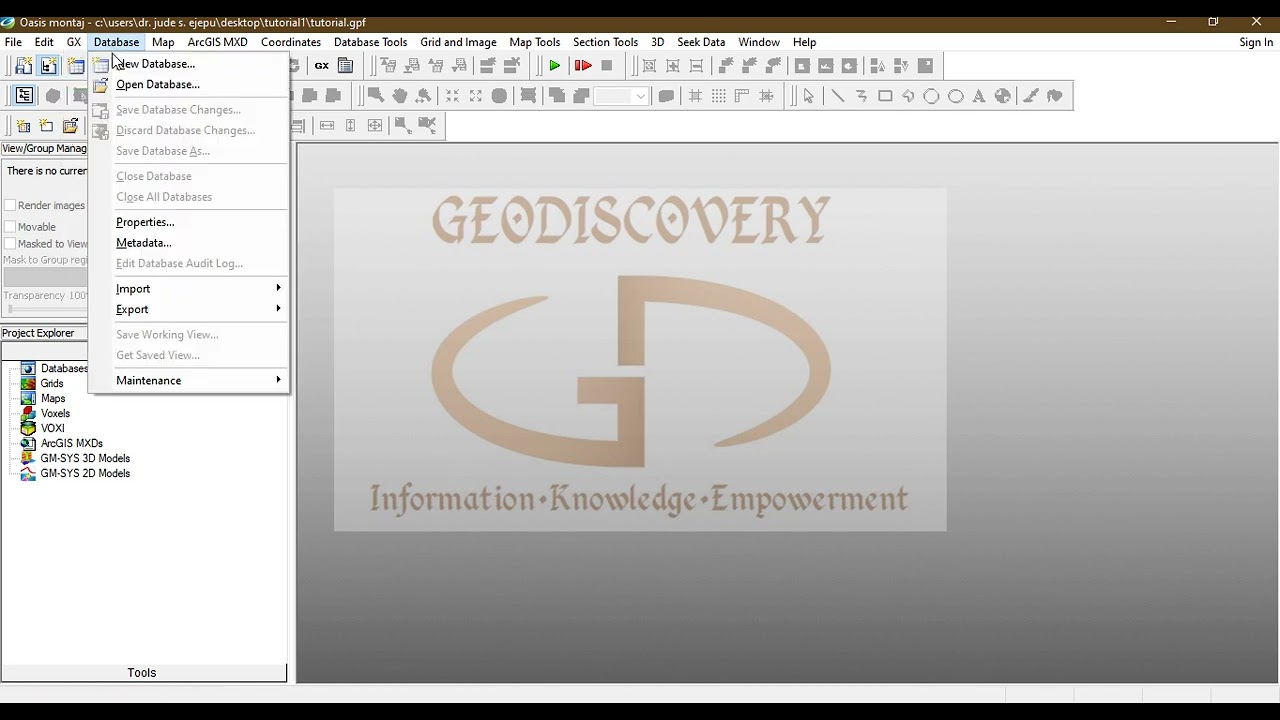Open the Map Tools menu
The height and width of the screenshot is (720, 1280).
(x=535, y=42)
